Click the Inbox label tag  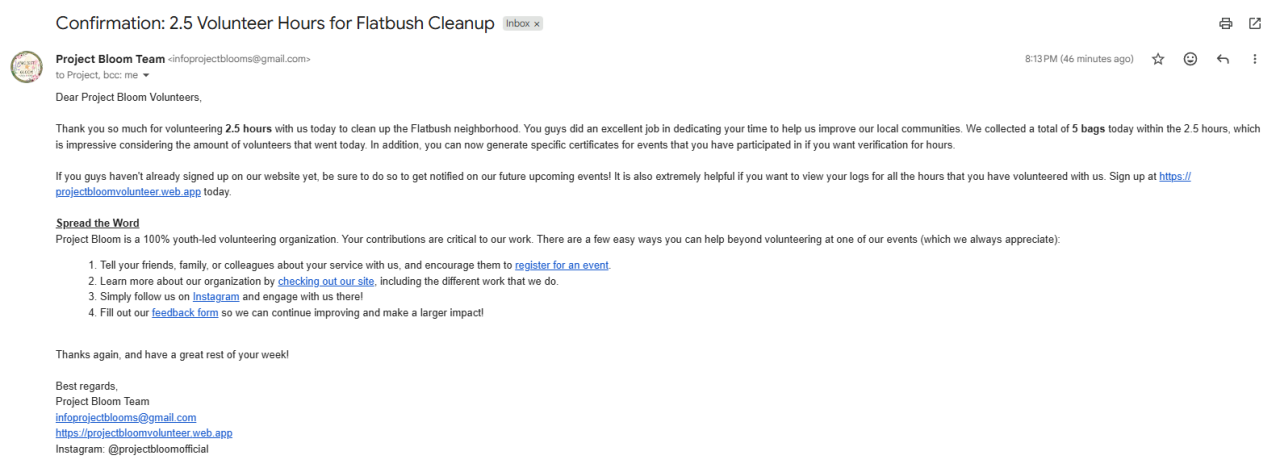click(x=518, y=24)
